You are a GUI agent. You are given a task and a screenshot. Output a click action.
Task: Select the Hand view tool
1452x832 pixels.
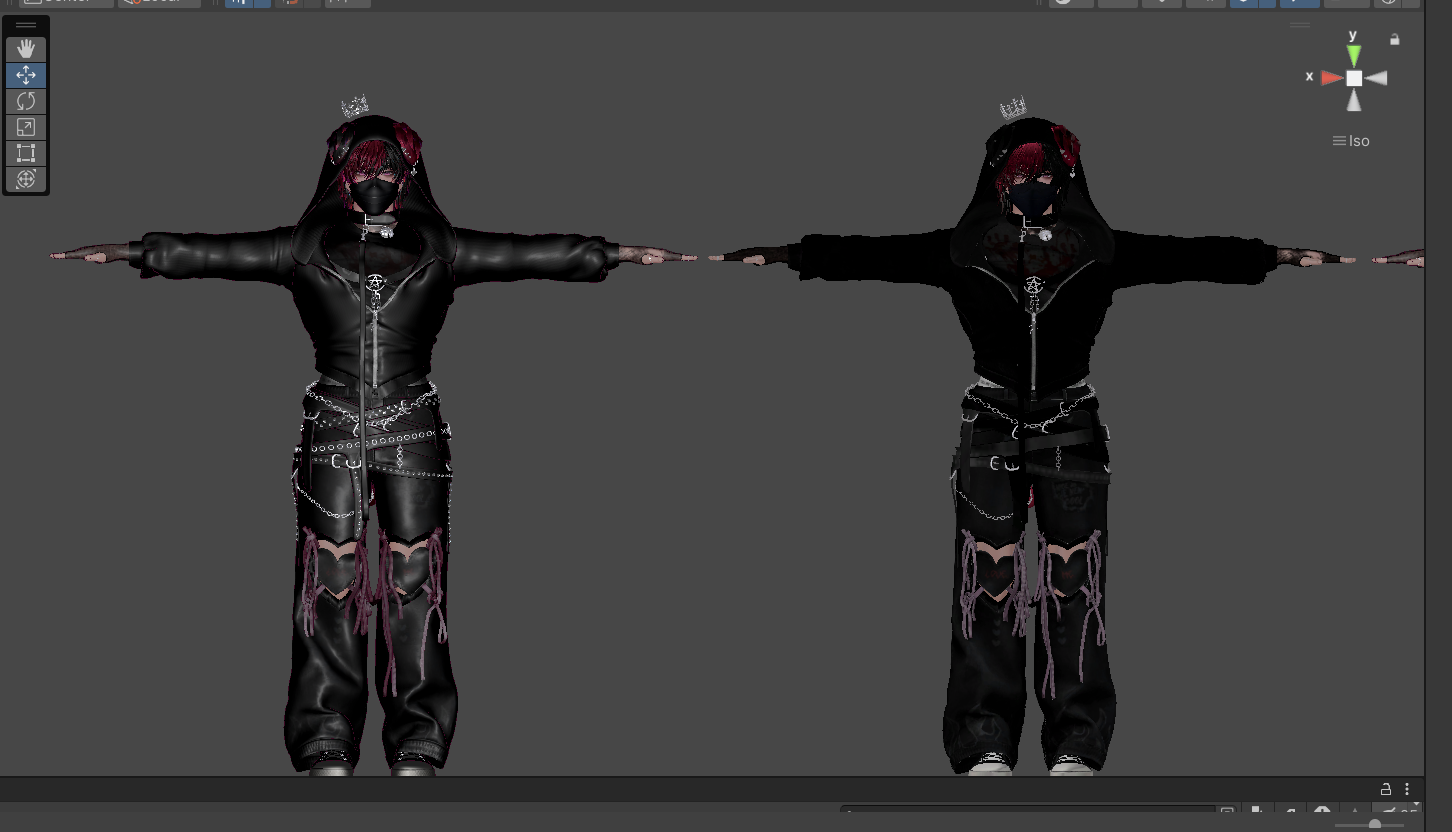26,49
